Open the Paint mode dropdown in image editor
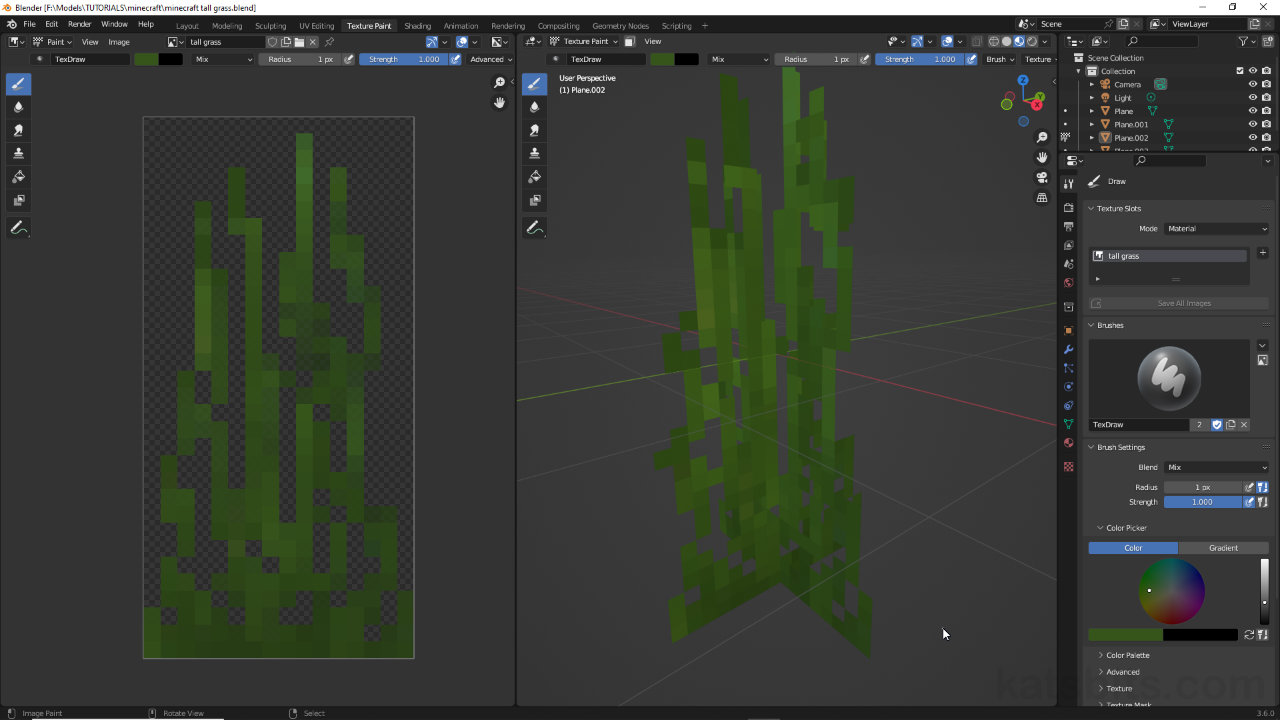This screenshot has height=720, width=1280. tap(53, 42)
